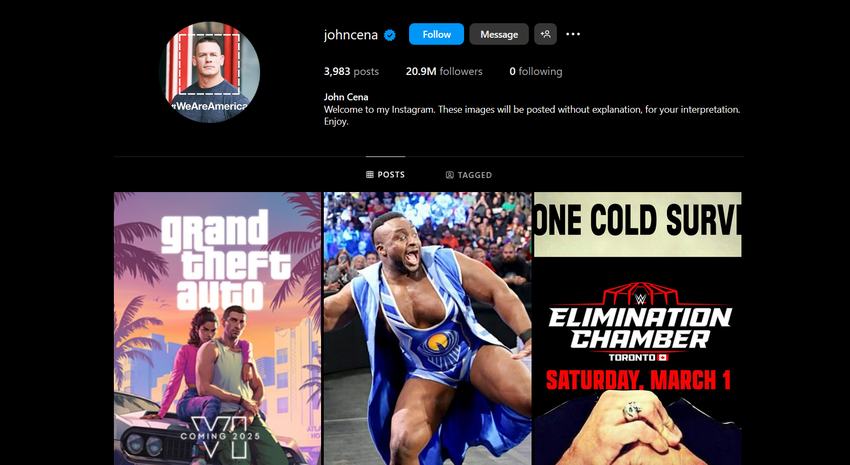Open the 0 following list
This screenshot has height=465, width=850.
[x=535, y=72]
